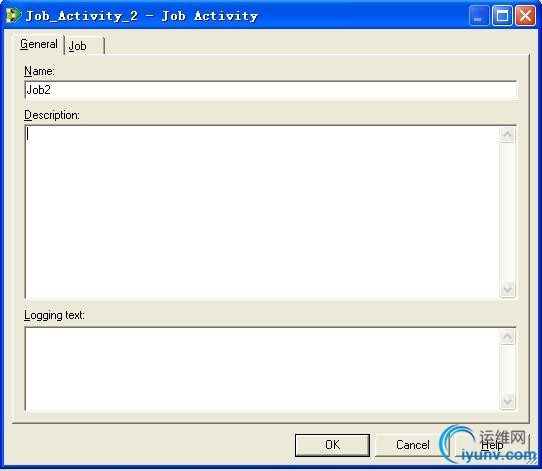Viewport: 542px width, 471px height.
Task: Cancel the Job Activity dialog
Action: tap(412, 445)
